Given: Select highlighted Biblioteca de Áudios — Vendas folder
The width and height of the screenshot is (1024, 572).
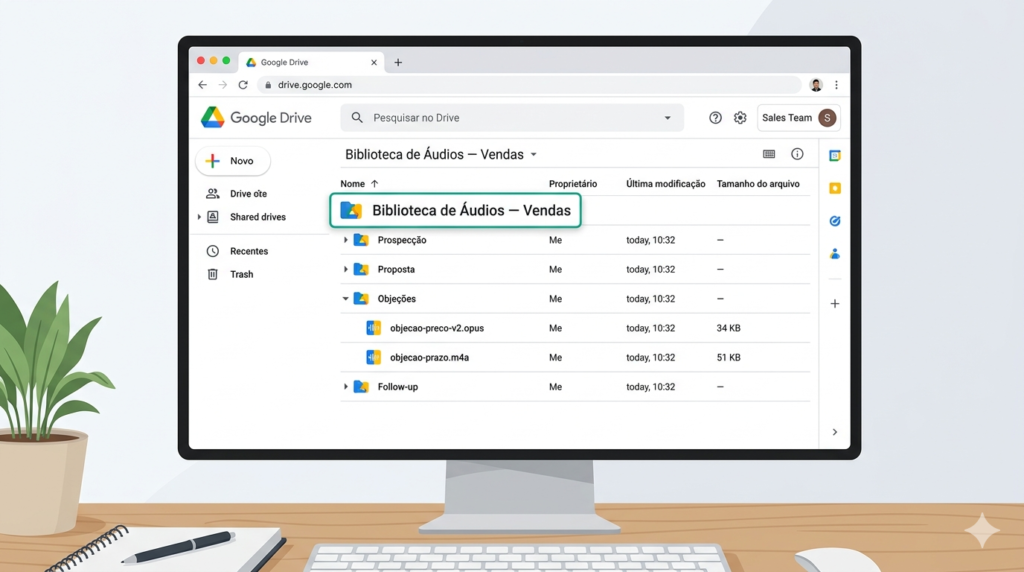Looking at the screenshot, I should pos(455,210).
